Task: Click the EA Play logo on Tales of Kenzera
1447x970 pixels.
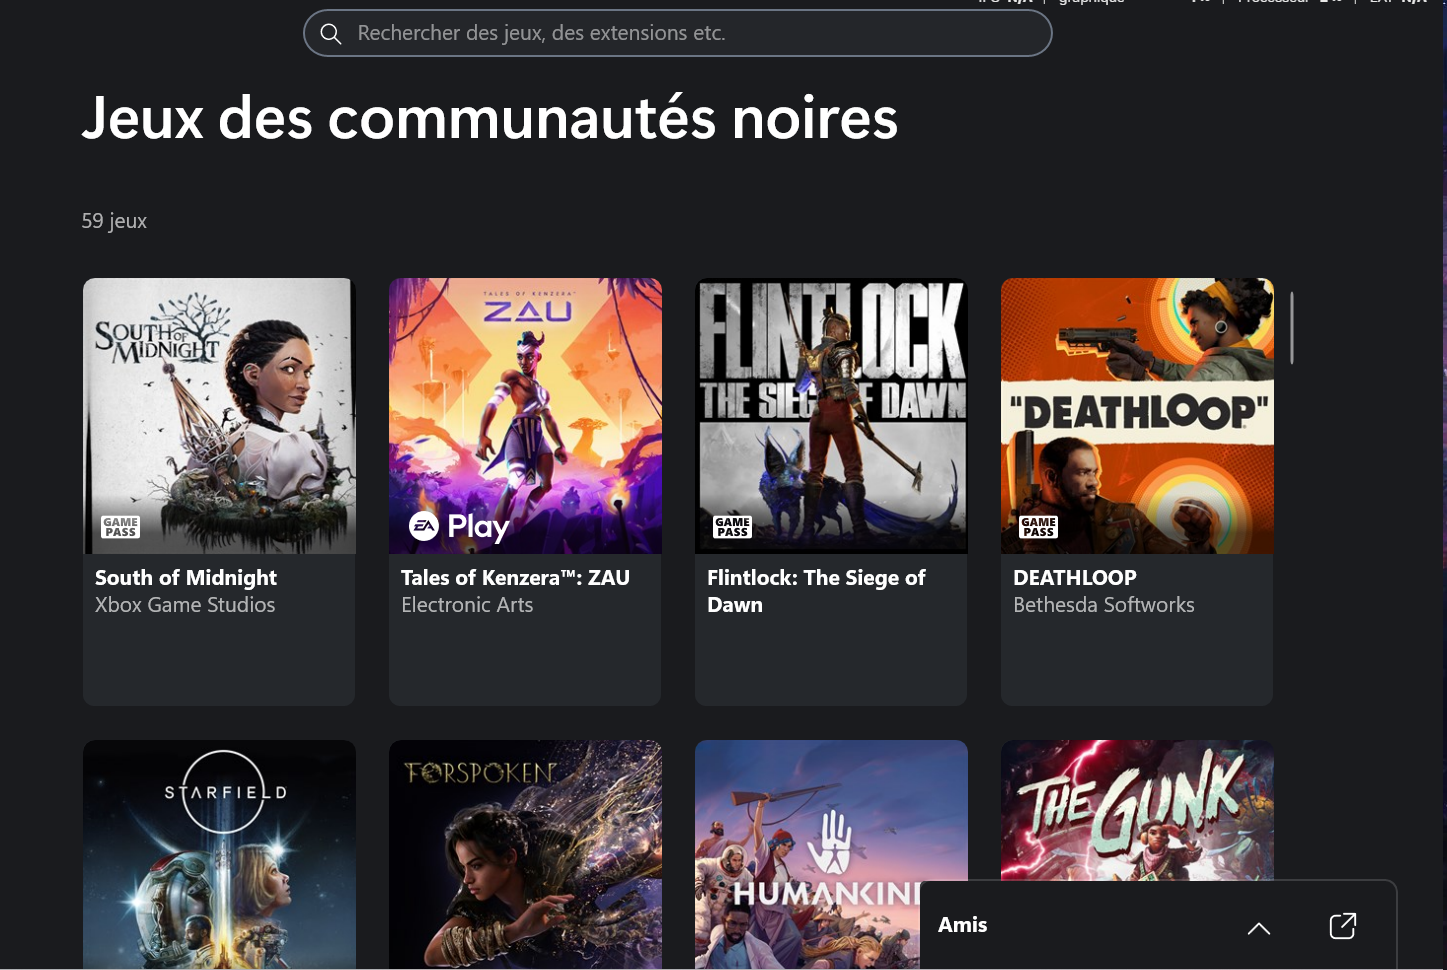Action: pyautogui.click(x=459, y=526)
